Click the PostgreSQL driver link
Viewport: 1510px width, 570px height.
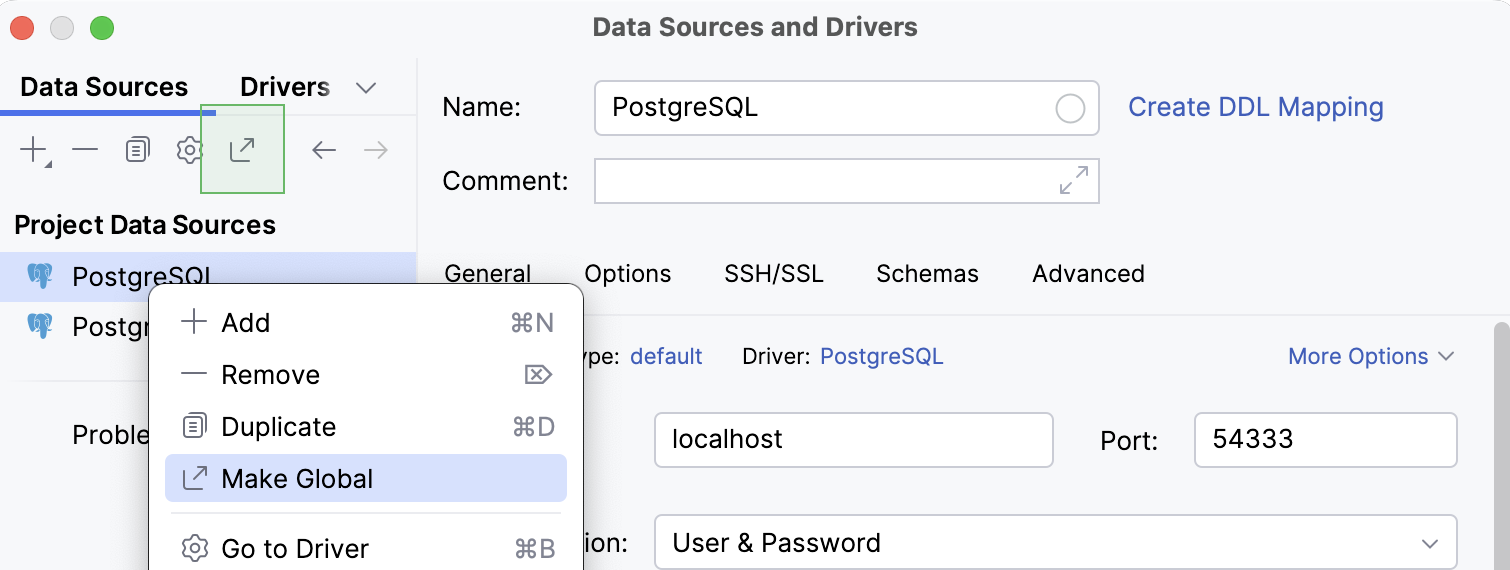click(x=881, y=356)
